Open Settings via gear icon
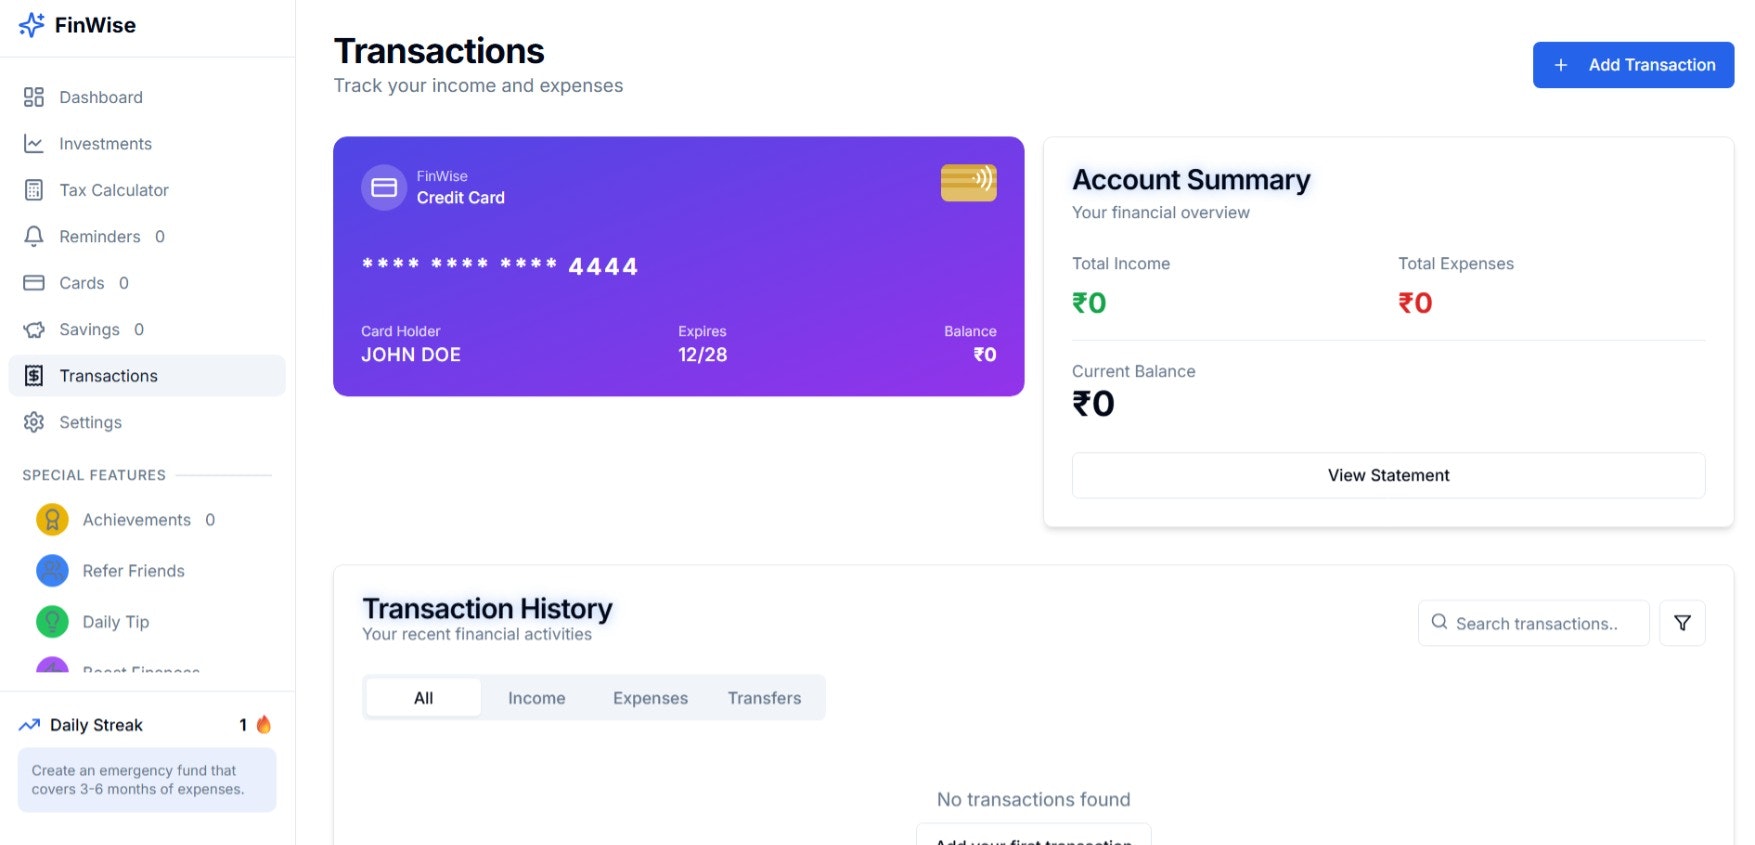 click(34, 422)
